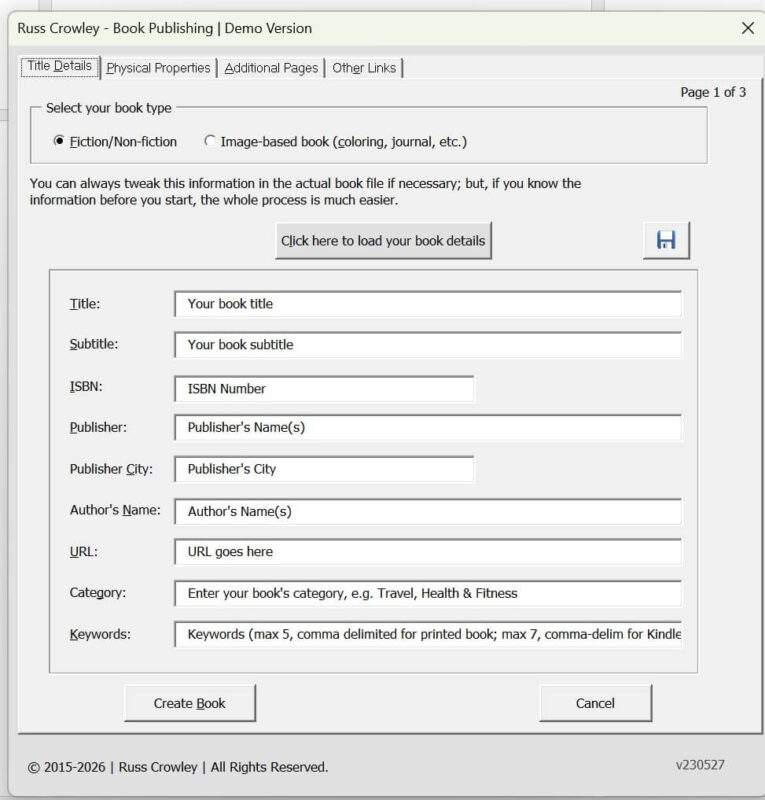765x800 pixels.
Task: Select the Fiction/Non-fiction radio button
Action: [x=59, y=142]
